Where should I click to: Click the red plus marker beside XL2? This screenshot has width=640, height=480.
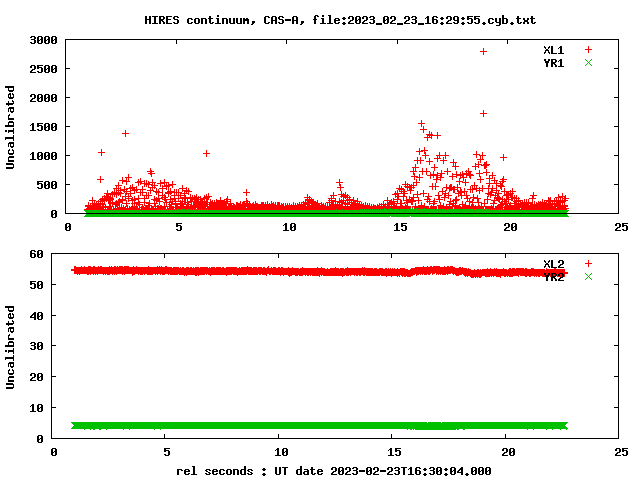click(x=588, y=264)
